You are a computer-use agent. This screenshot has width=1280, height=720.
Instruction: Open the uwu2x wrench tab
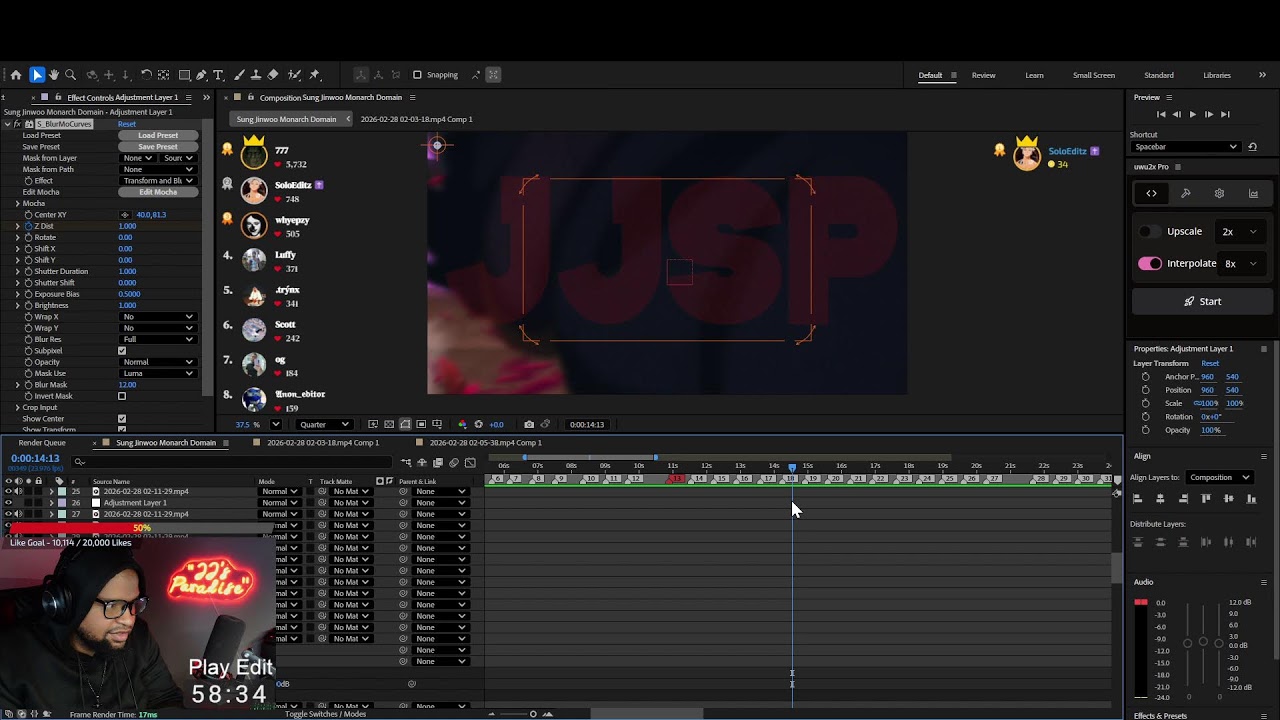(x=1185, y=193)
